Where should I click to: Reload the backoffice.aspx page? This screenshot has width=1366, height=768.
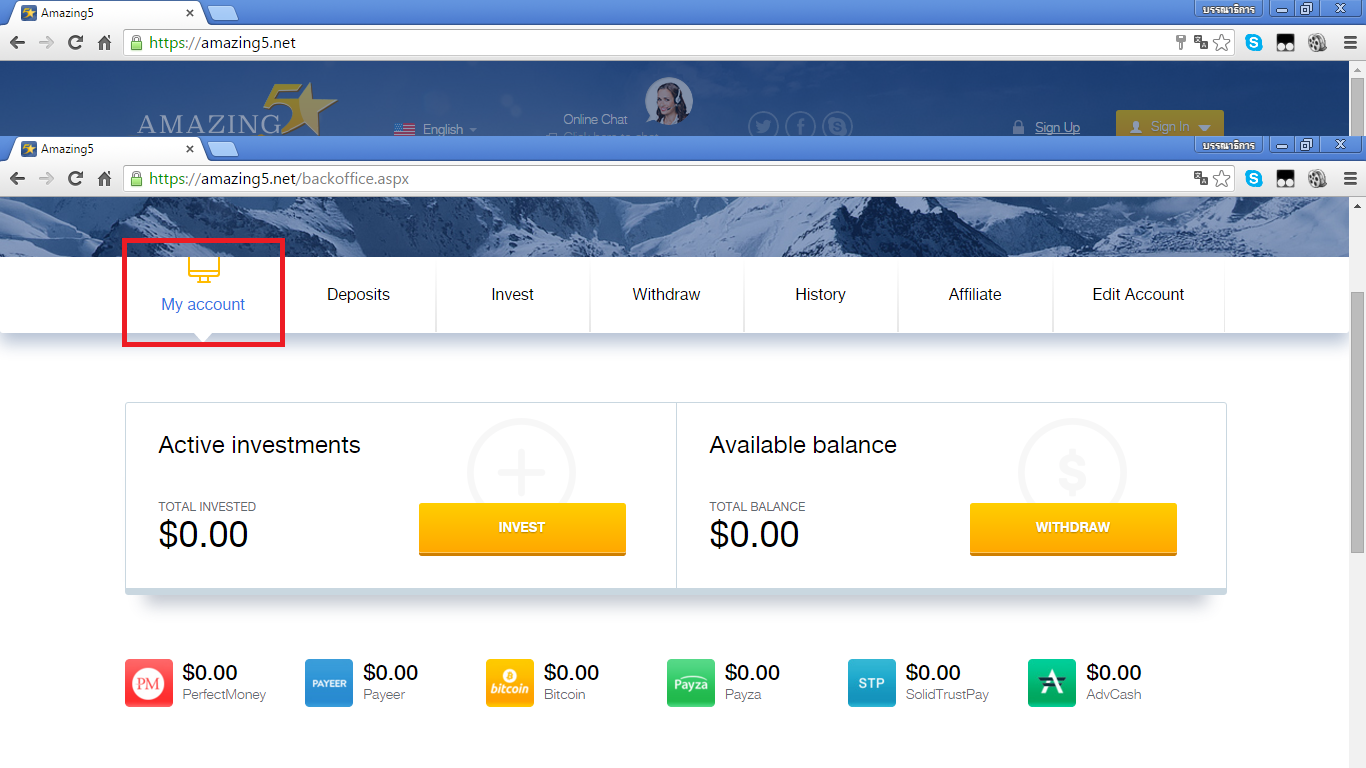pyautogui.click(x=75, y=179)
